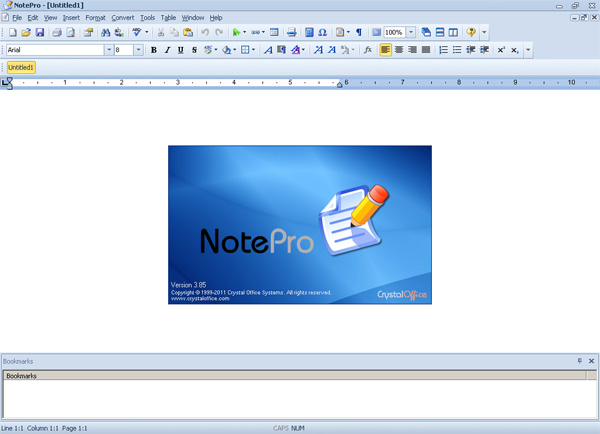600x434 pixels.
Task: Expand the spell check dropdown arrow
Action: point(147,33)
